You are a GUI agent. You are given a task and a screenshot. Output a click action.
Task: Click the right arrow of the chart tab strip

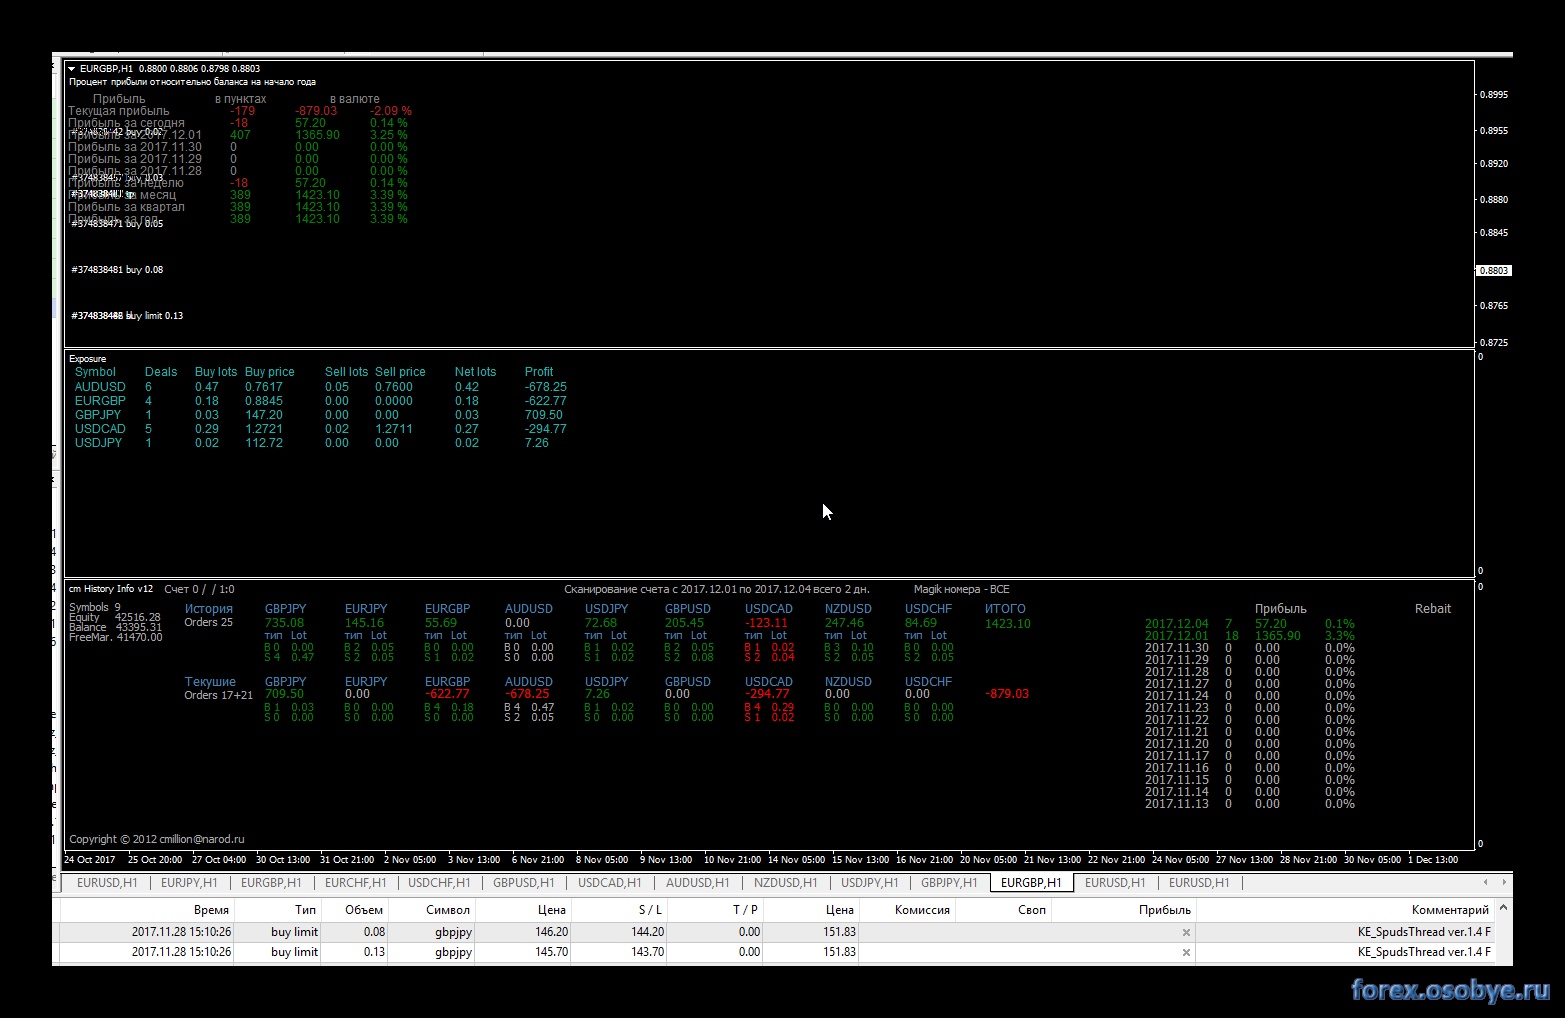[x=1502, y=882]
